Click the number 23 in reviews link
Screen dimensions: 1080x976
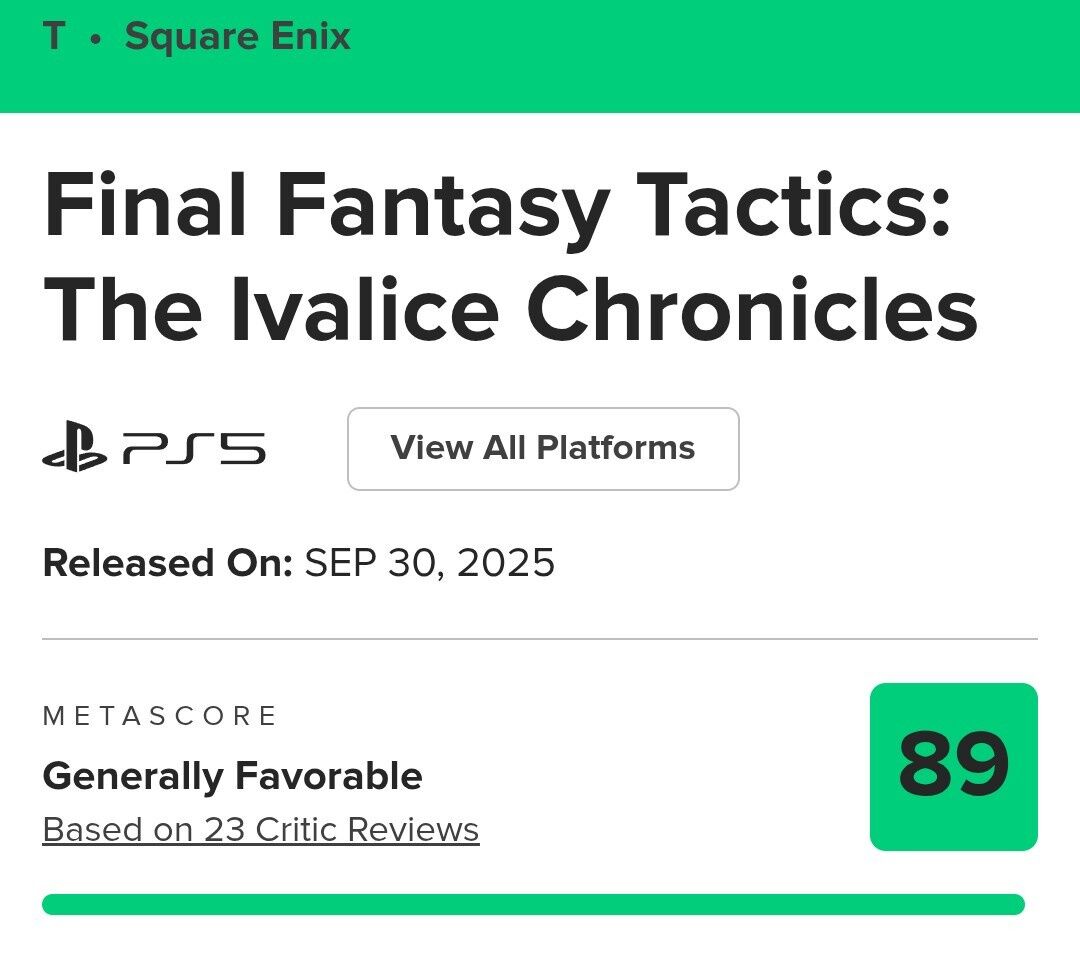(225, 830)
